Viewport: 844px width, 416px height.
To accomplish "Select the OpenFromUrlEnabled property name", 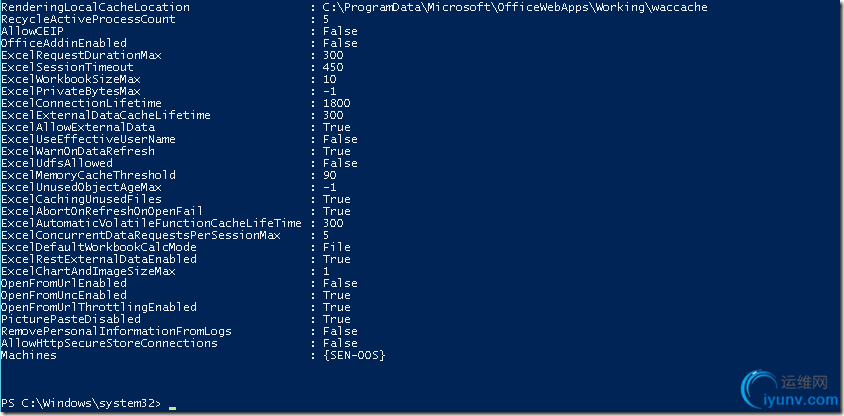I will tap(64, 283).
